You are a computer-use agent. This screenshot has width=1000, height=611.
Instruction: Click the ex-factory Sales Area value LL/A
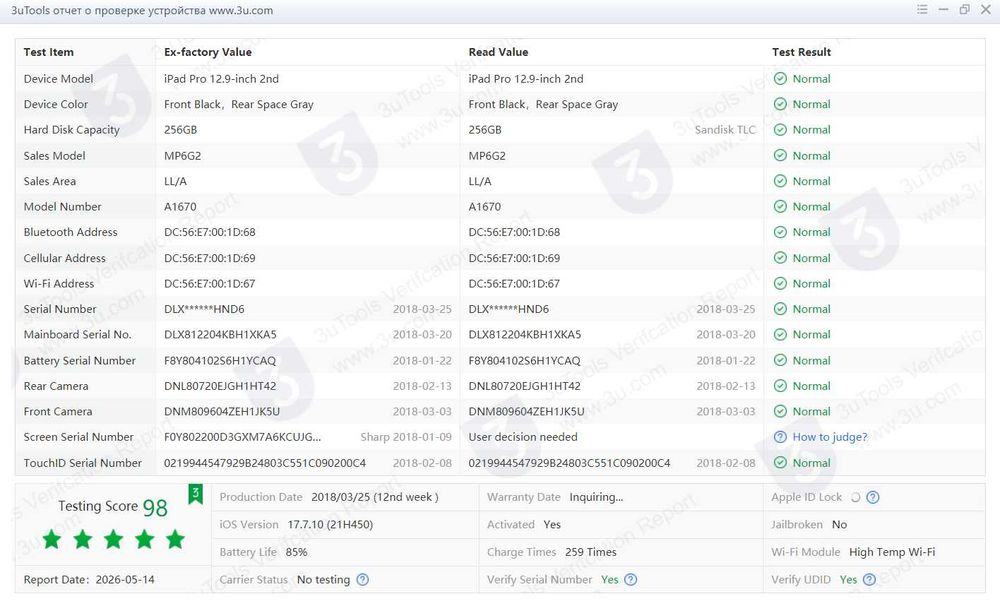pos(175,181)
